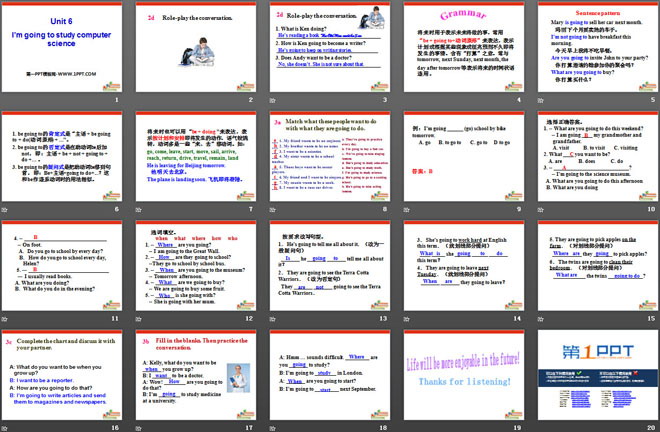This screenshot has width=660, height=432.
Task: Select slide 18 about studying in London
Action: coord(330,375)
